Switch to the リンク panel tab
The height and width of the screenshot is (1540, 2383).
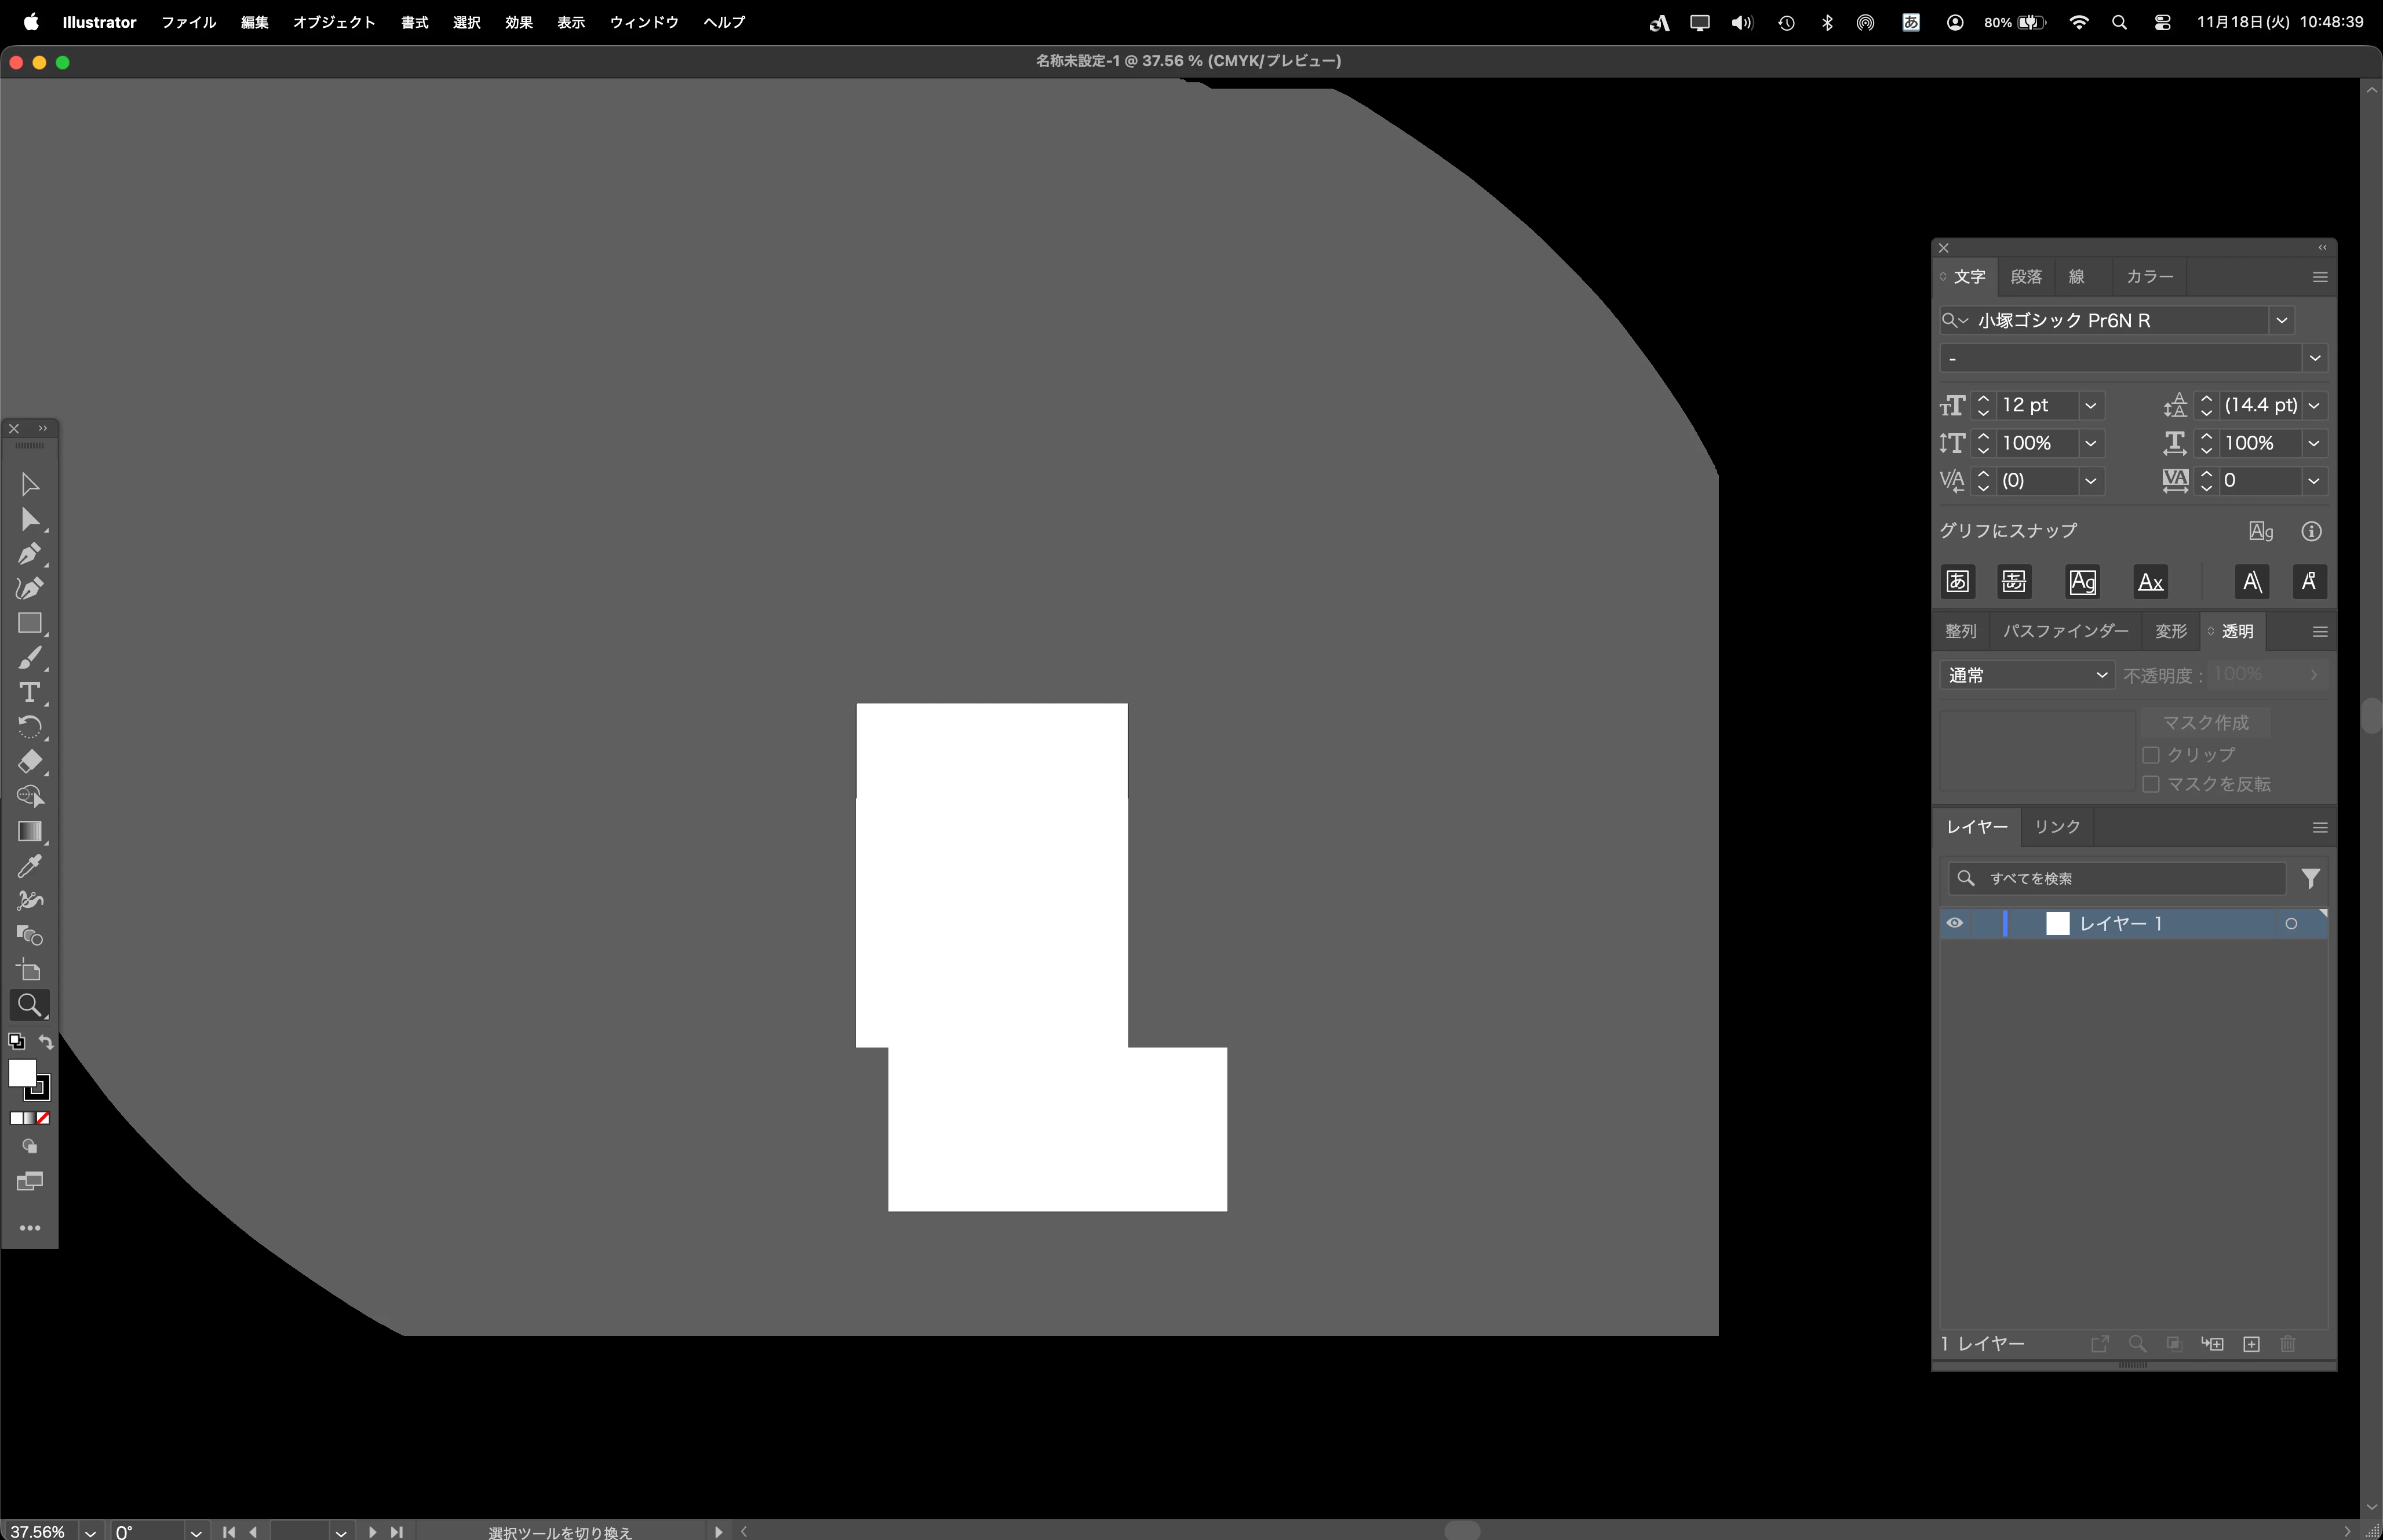coord(2056,827)
